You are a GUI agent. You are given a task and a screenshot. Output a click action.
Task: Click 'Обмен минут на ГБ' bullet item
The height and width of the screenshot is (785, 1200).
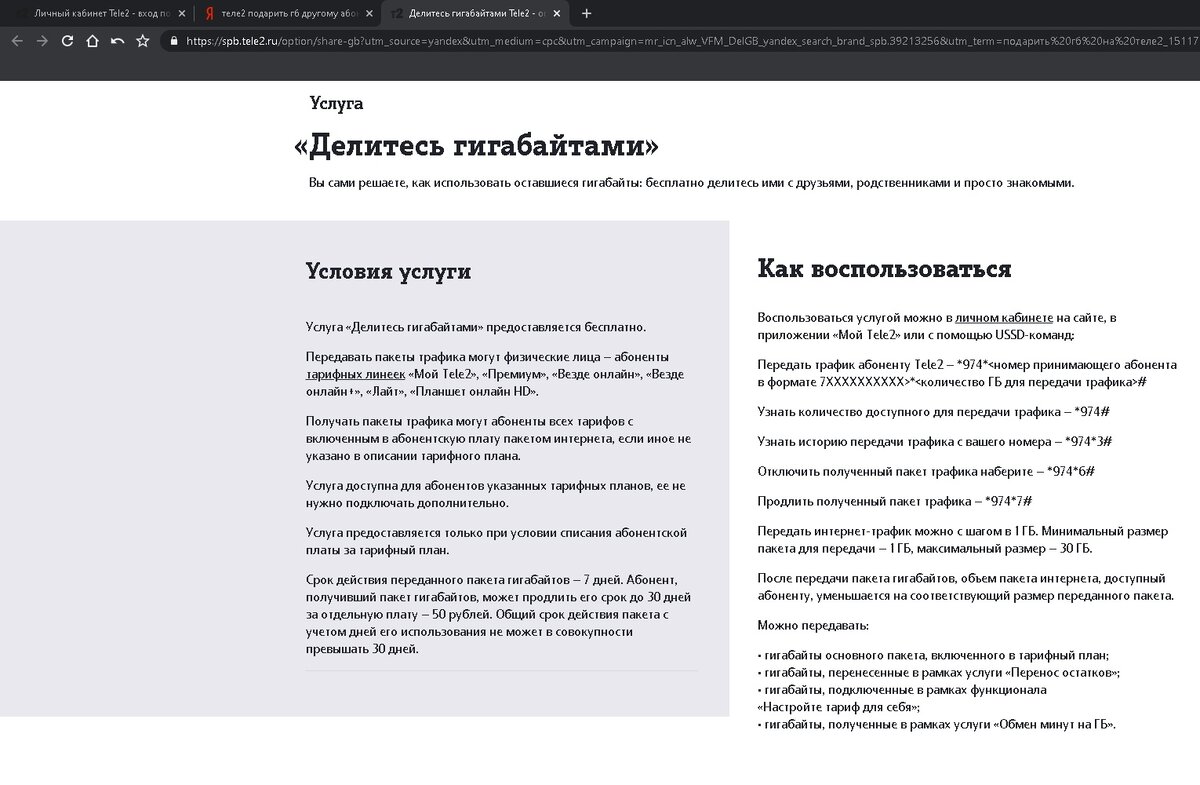tap(936, 723)
